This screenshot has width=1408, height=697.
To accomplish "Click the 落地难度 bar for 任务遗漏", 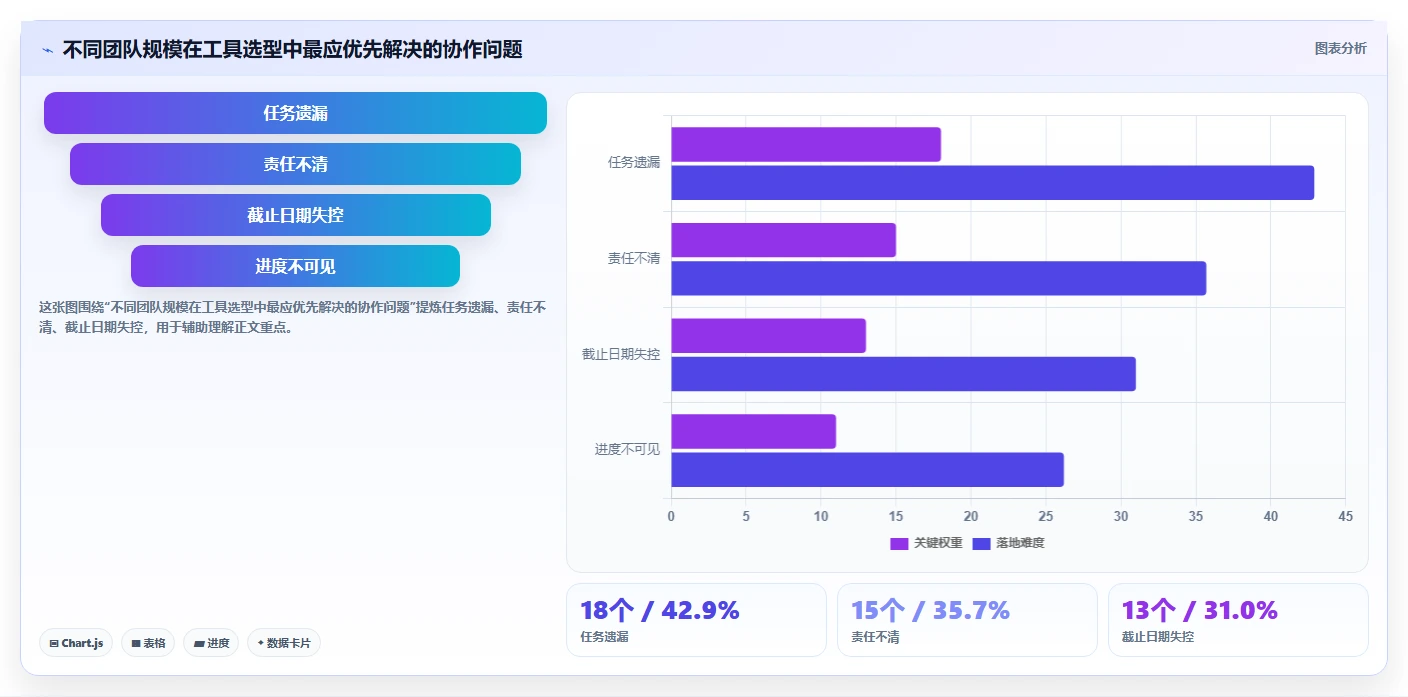I will tap(992, 183).
